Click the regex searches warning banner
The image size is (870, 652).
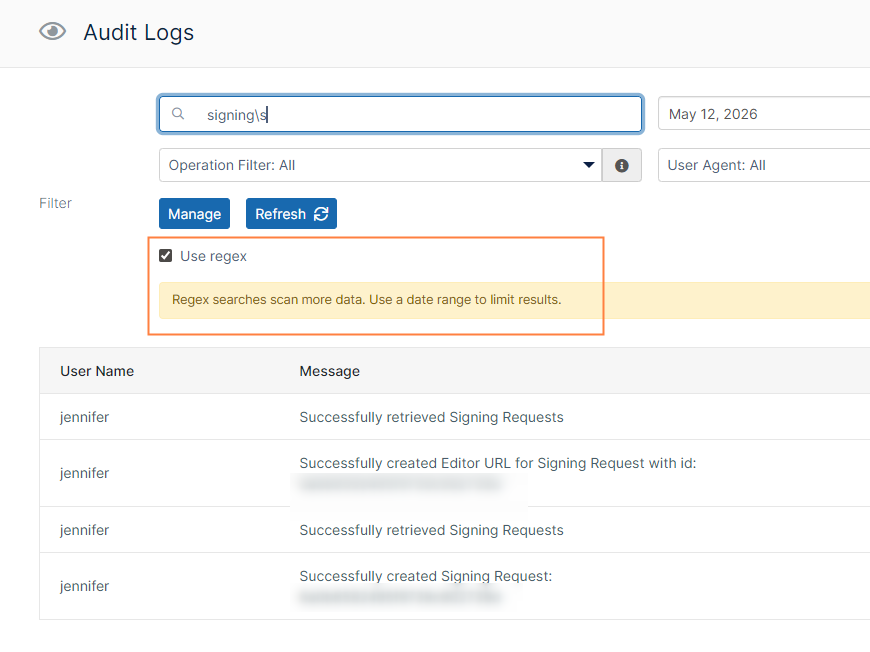pyautogui.click(x=514, y=300)
